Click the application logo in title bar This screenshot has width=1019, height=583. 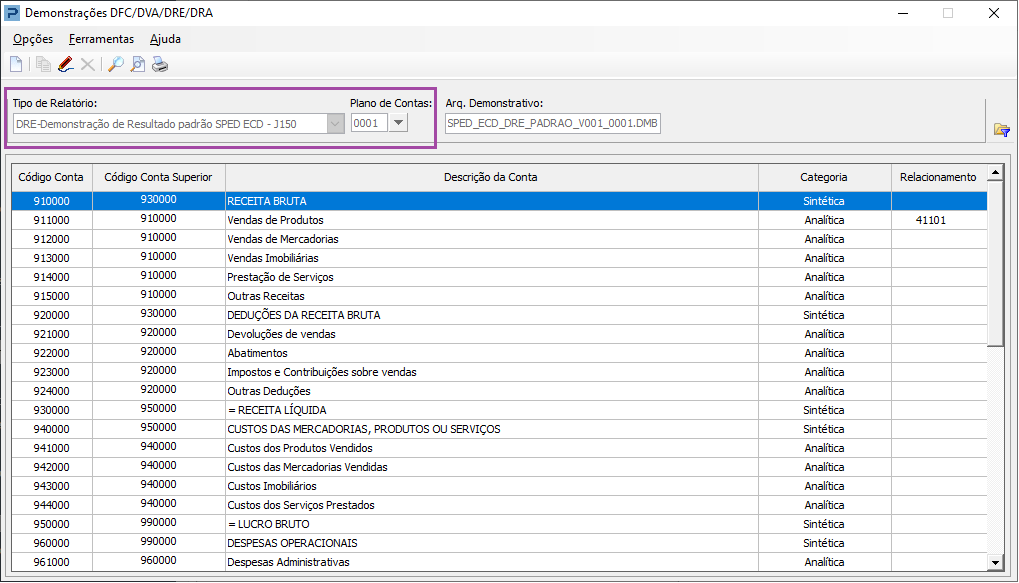click(12, 13)
